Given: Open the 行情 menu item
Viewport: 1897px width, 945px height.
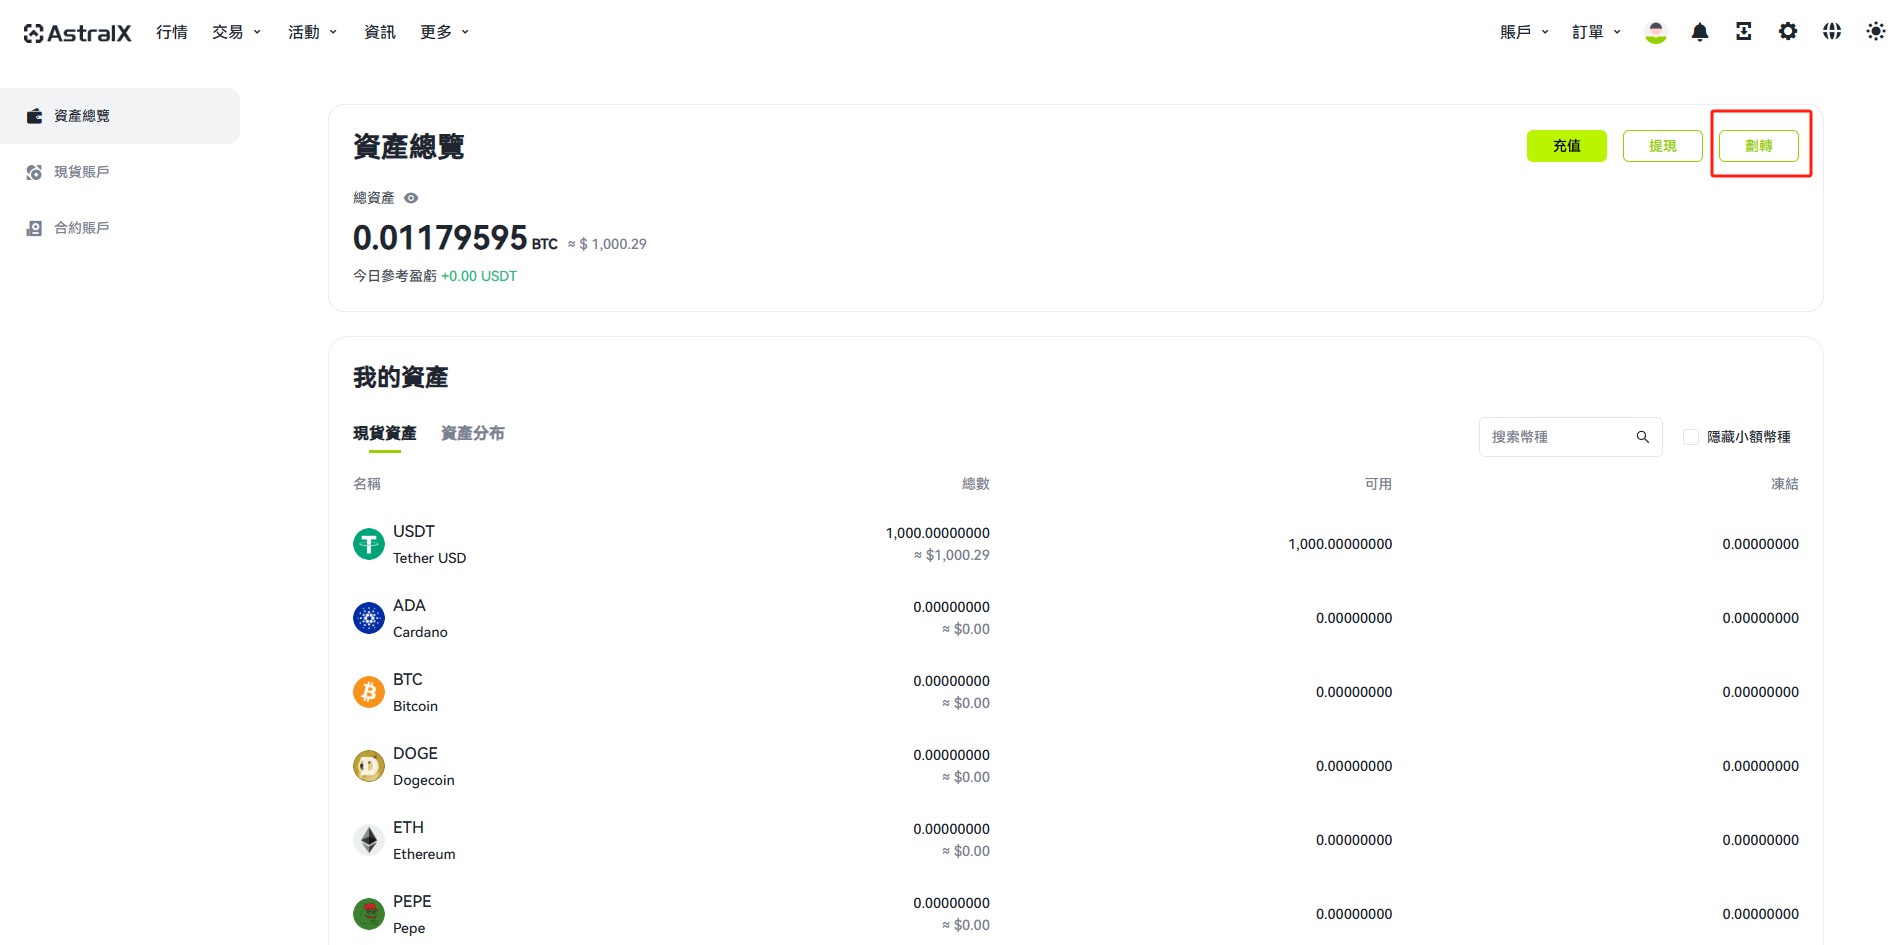Looking at the screenshot, I should [172, 32].
